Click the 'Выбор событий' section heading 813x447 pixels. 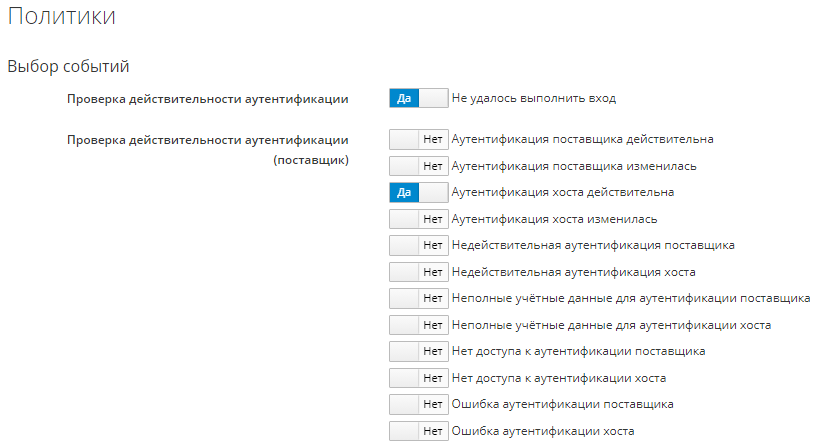pyautogui.click(x=69, y=67)
